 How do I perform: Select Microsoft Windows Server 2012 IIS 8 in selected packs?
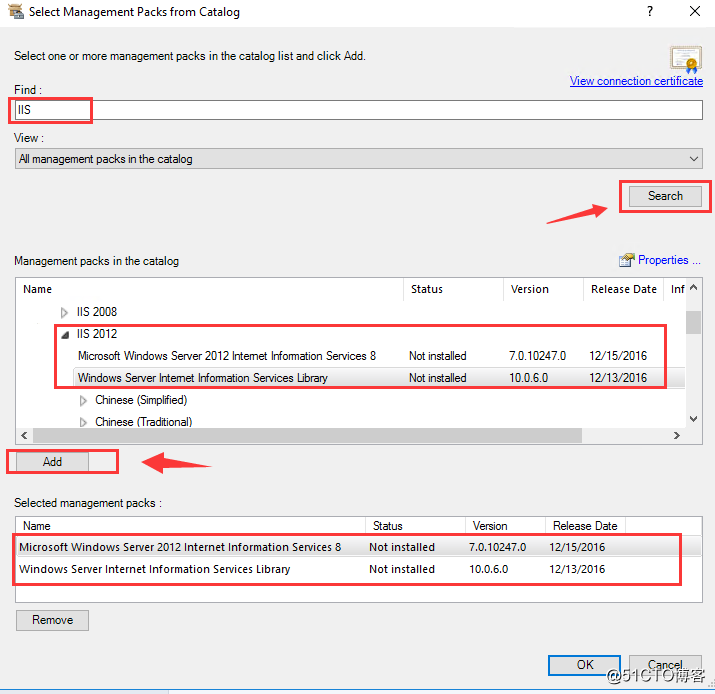coord(358,547)
